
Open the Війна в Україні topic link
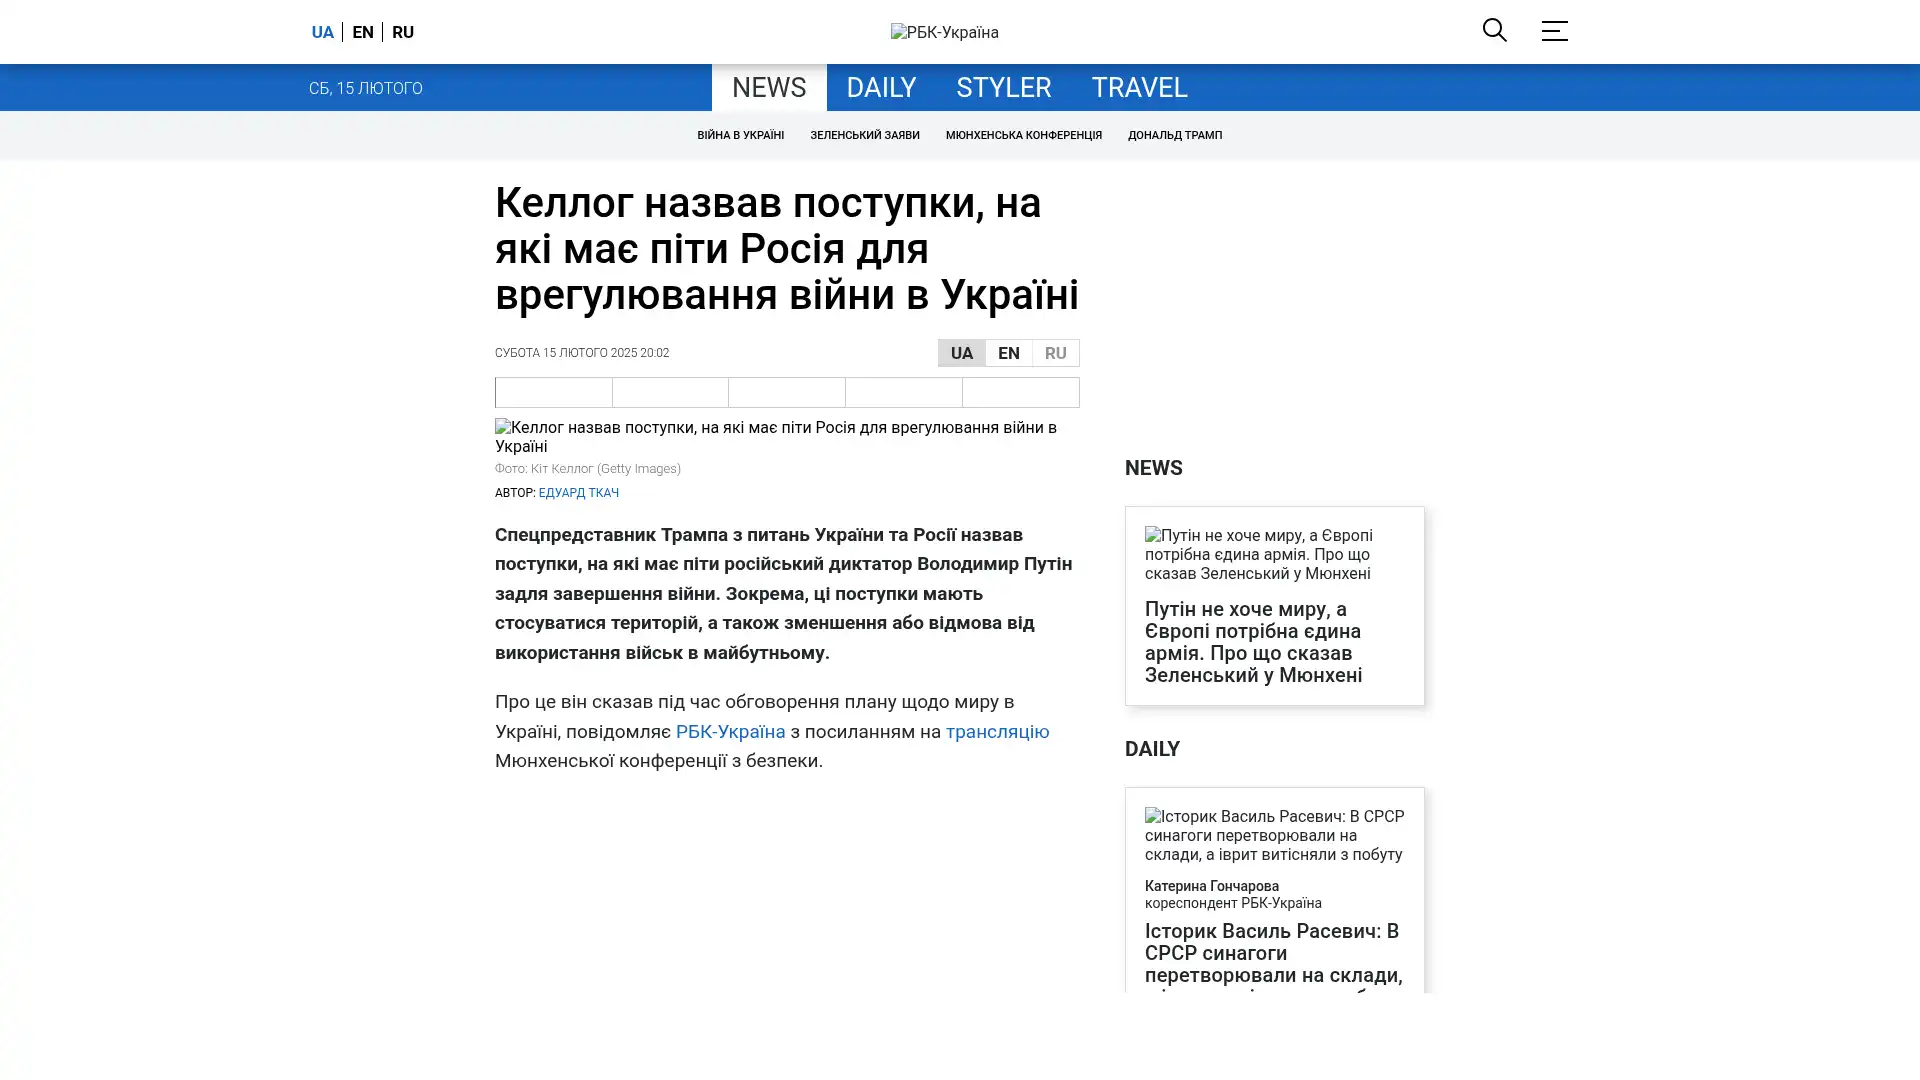click(x=740, y=135)
